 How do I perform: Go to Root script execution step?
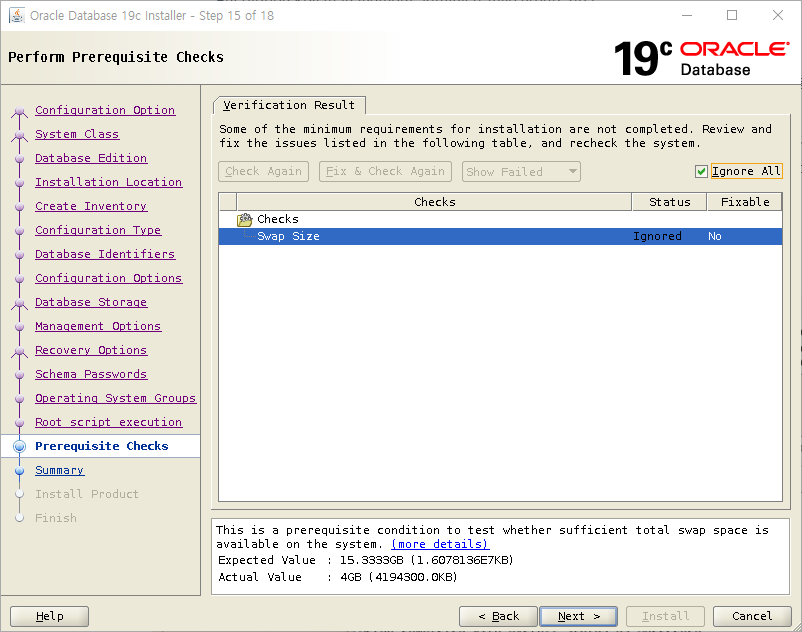point(108,422)
